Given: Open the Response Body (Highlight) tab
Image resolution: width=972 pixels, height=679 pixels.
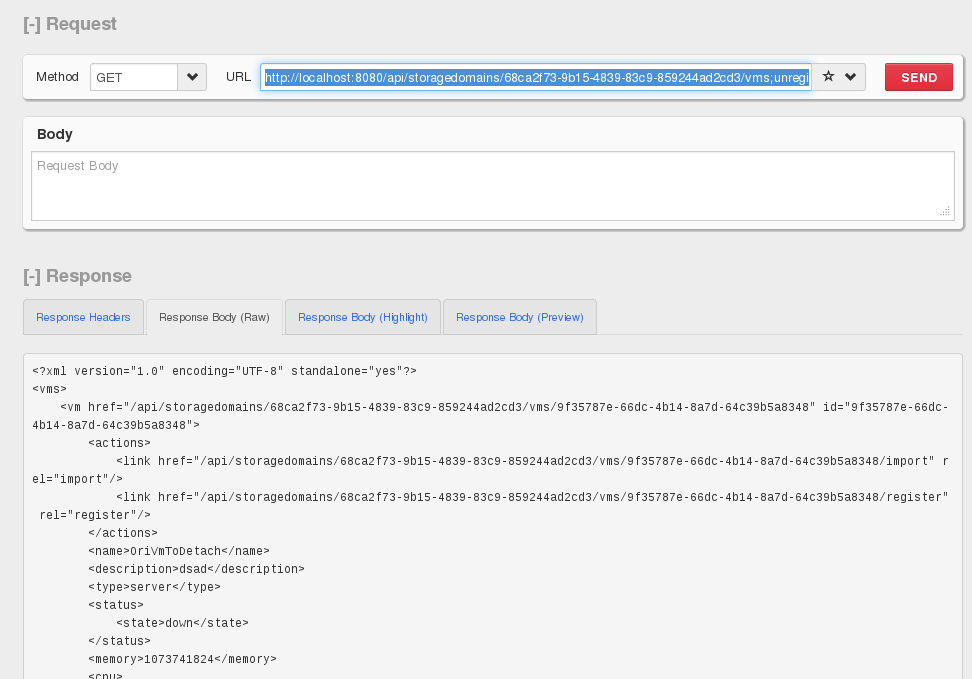Looking at the screenshot, I should pyautogui.click(x=363, y=317).
